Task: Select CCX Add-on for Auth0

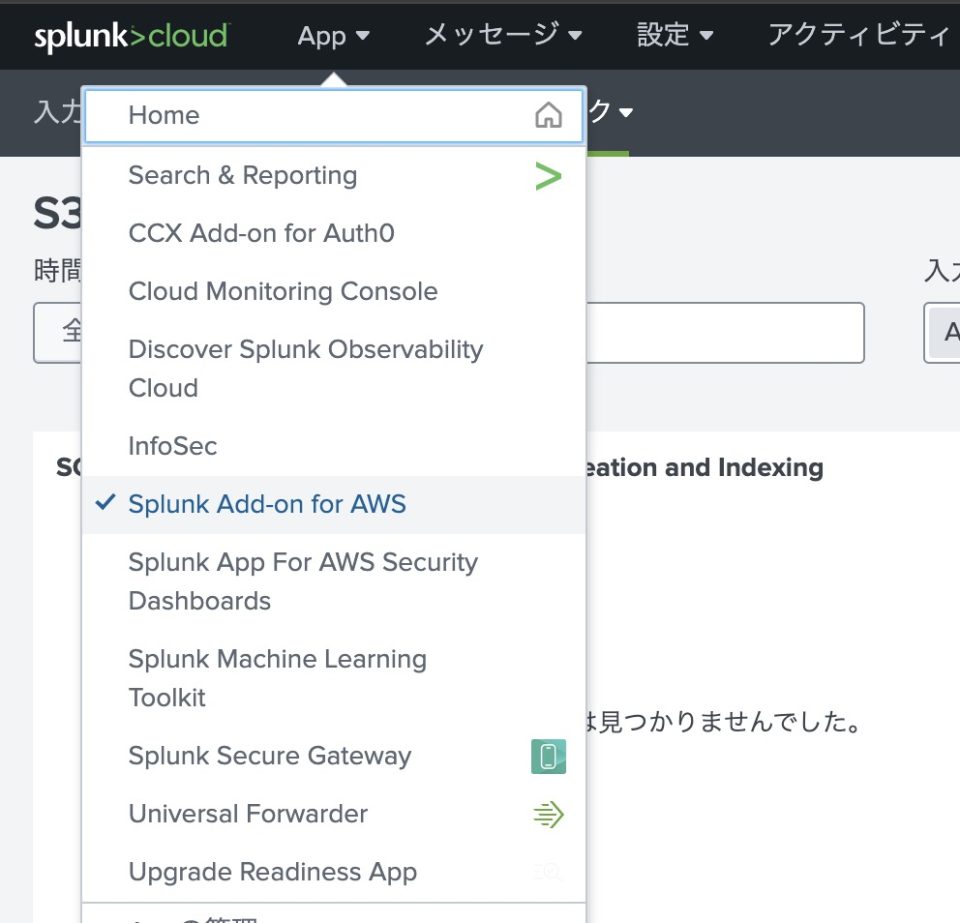Action: [261, 233]
